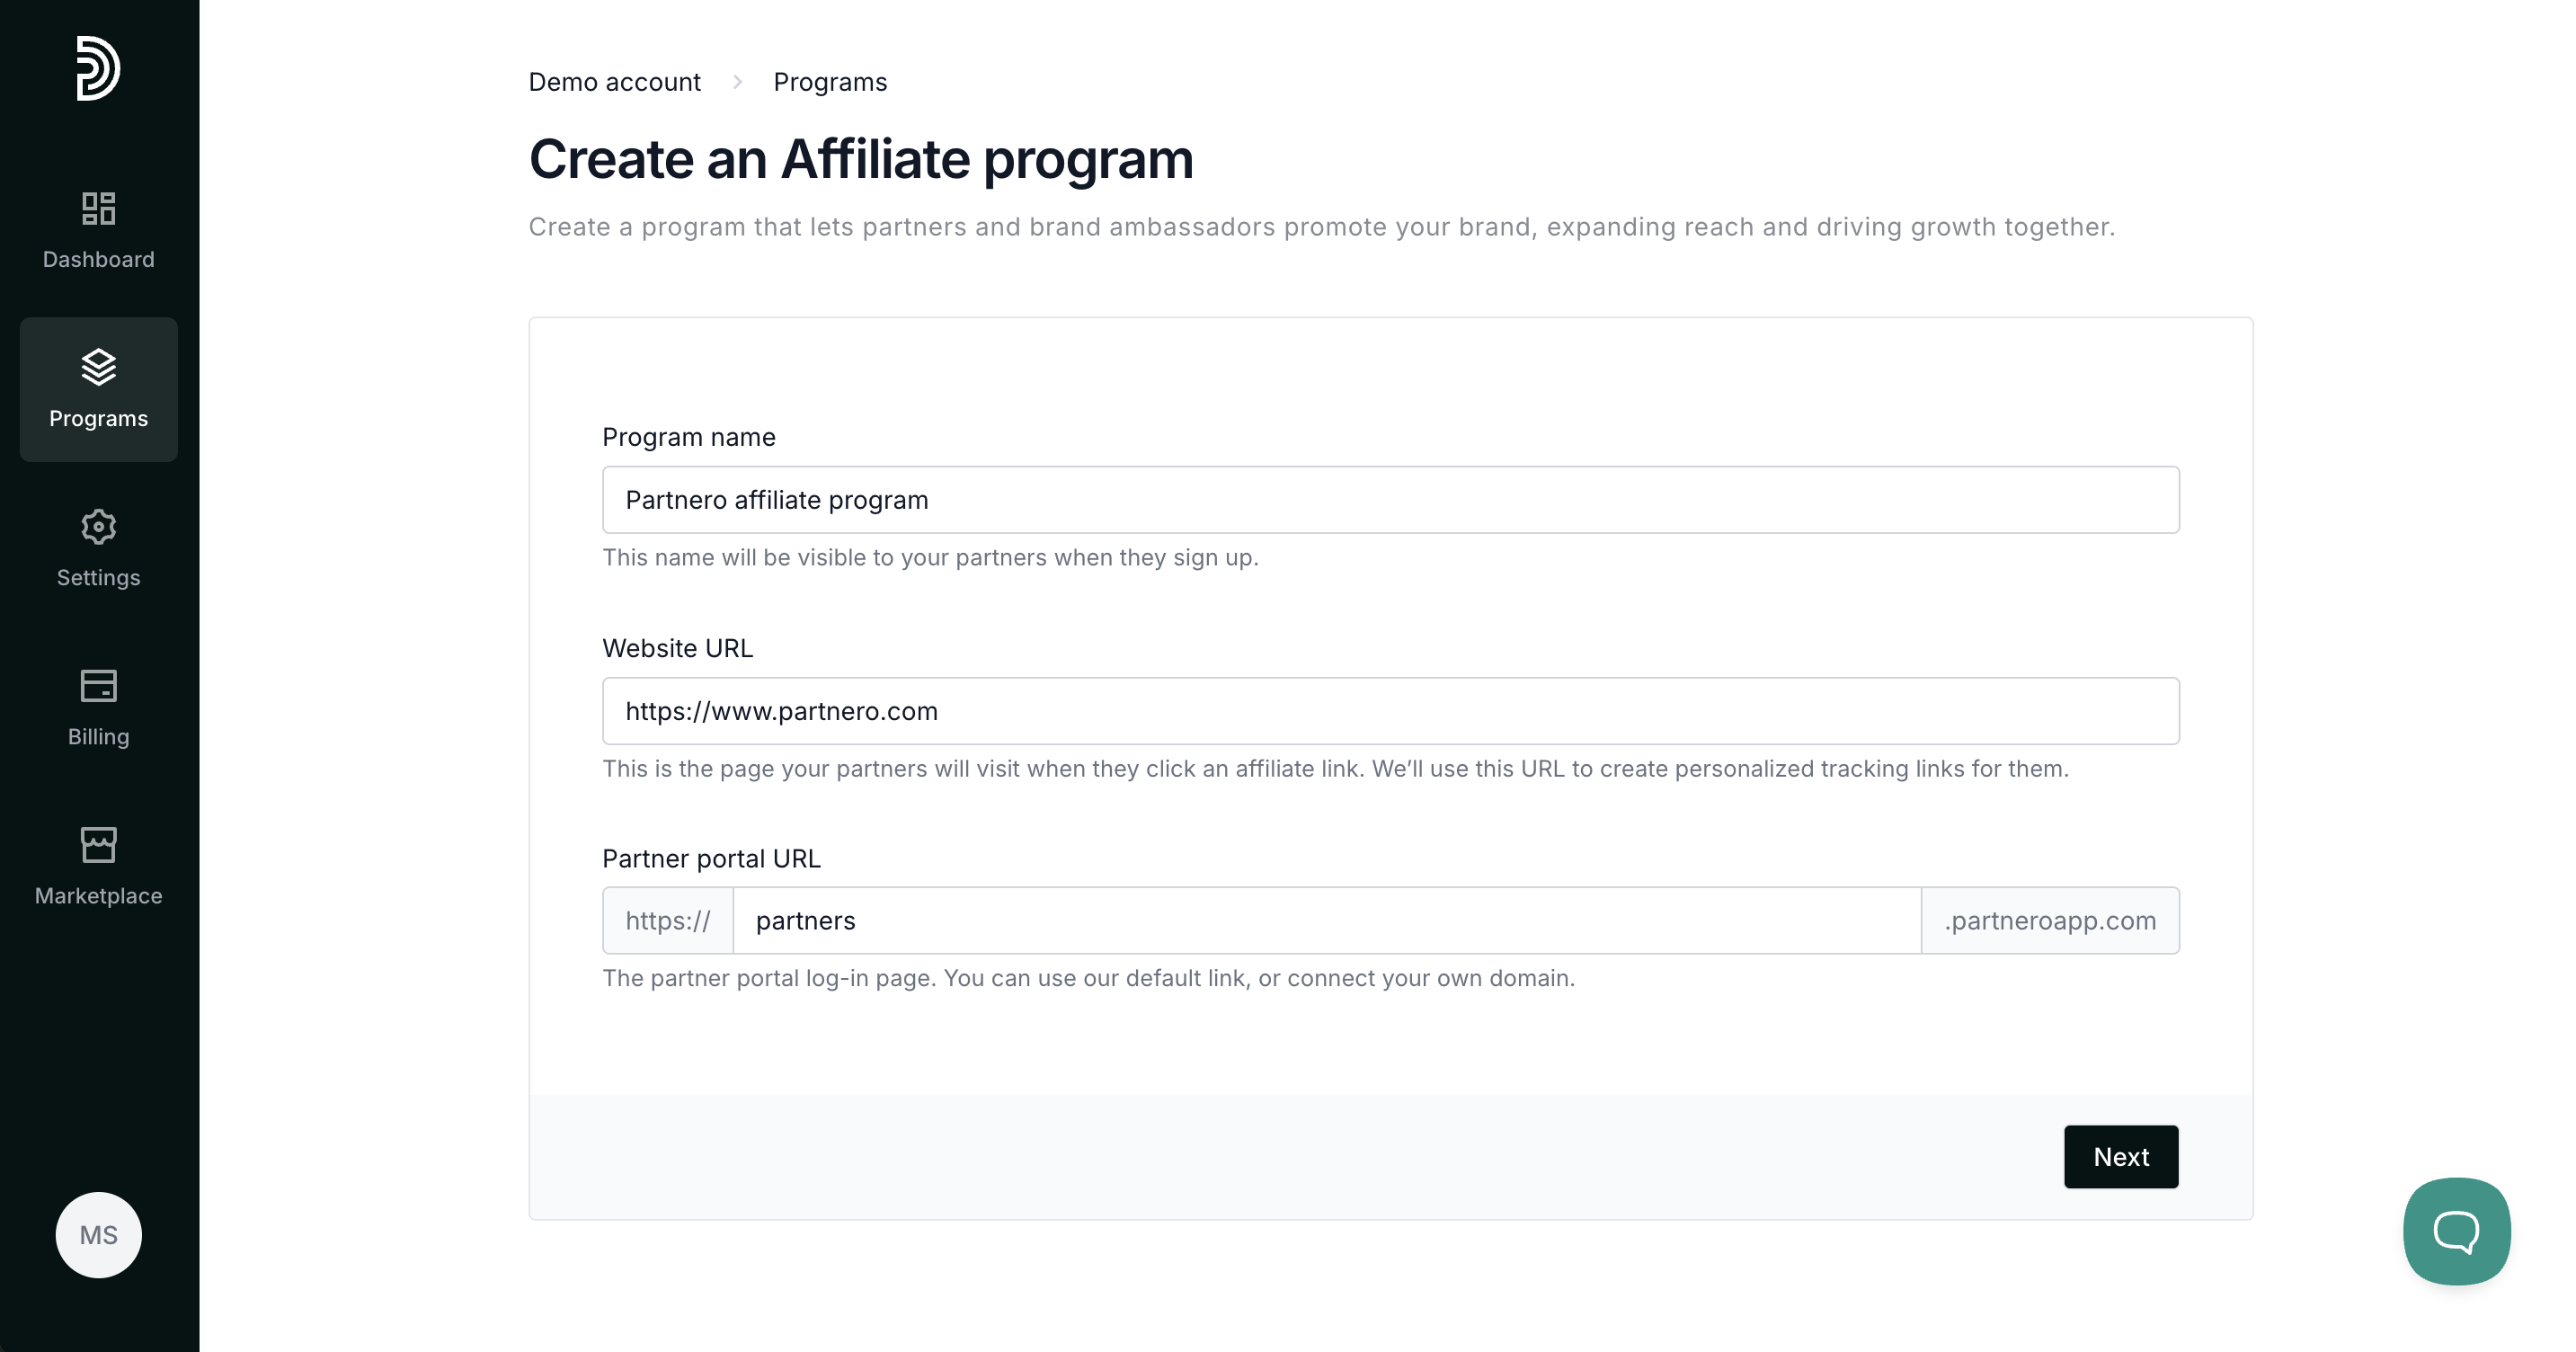Screen dimensions: 2576x1352
Task: Navigate to Programs breadcrumb link
Action: tap(830, 82)
